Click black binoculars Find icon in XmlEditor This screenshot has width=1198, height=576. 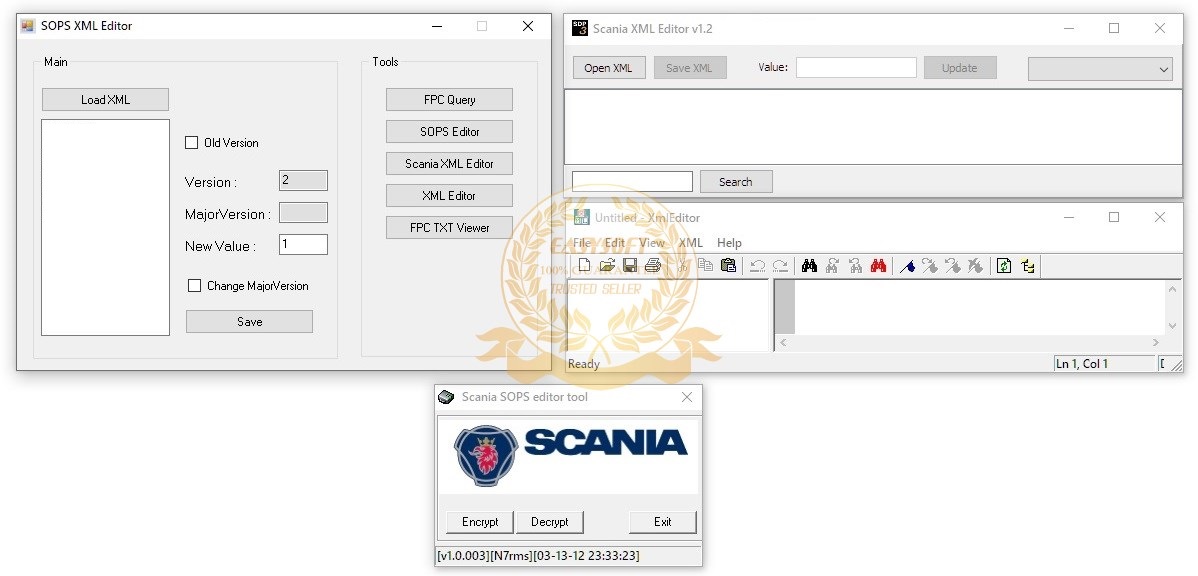click(x=810, y=266)
